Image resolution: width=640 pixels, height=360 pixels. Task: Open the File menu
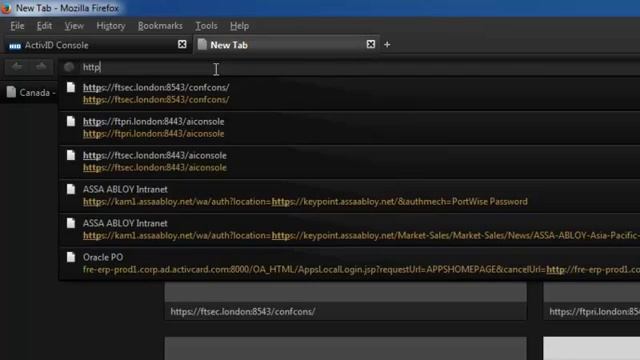click(x=17, y=26)
